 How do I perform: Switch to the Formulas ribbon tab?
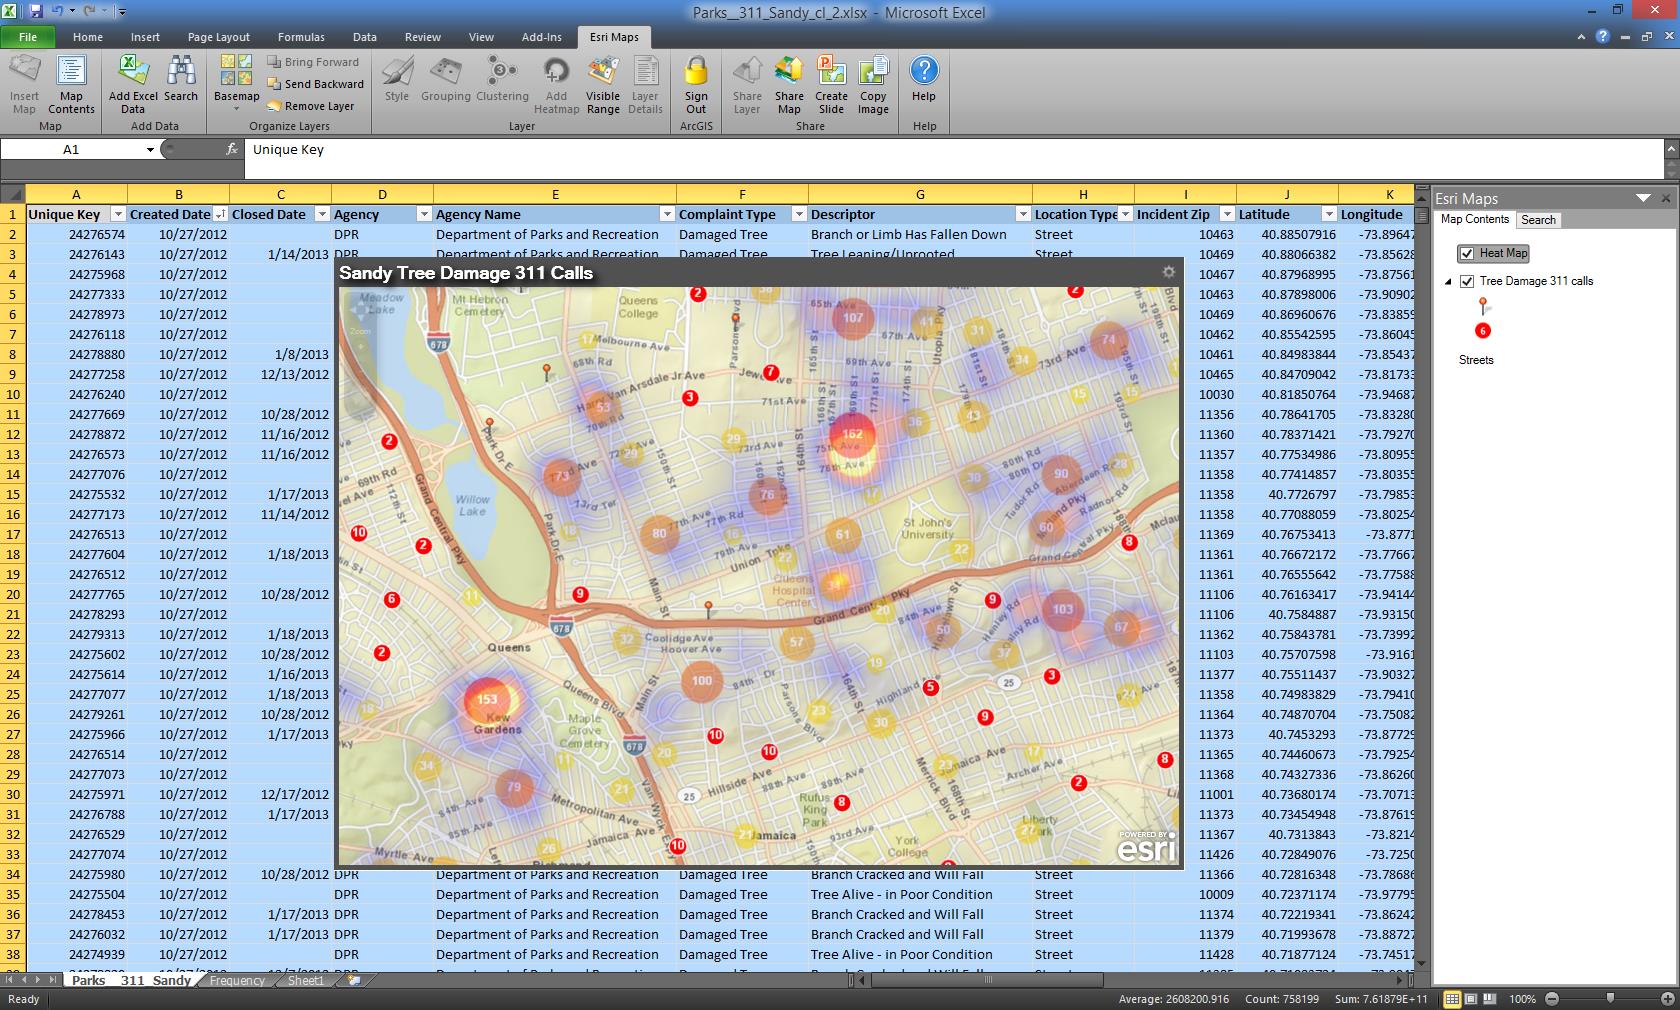301,37
